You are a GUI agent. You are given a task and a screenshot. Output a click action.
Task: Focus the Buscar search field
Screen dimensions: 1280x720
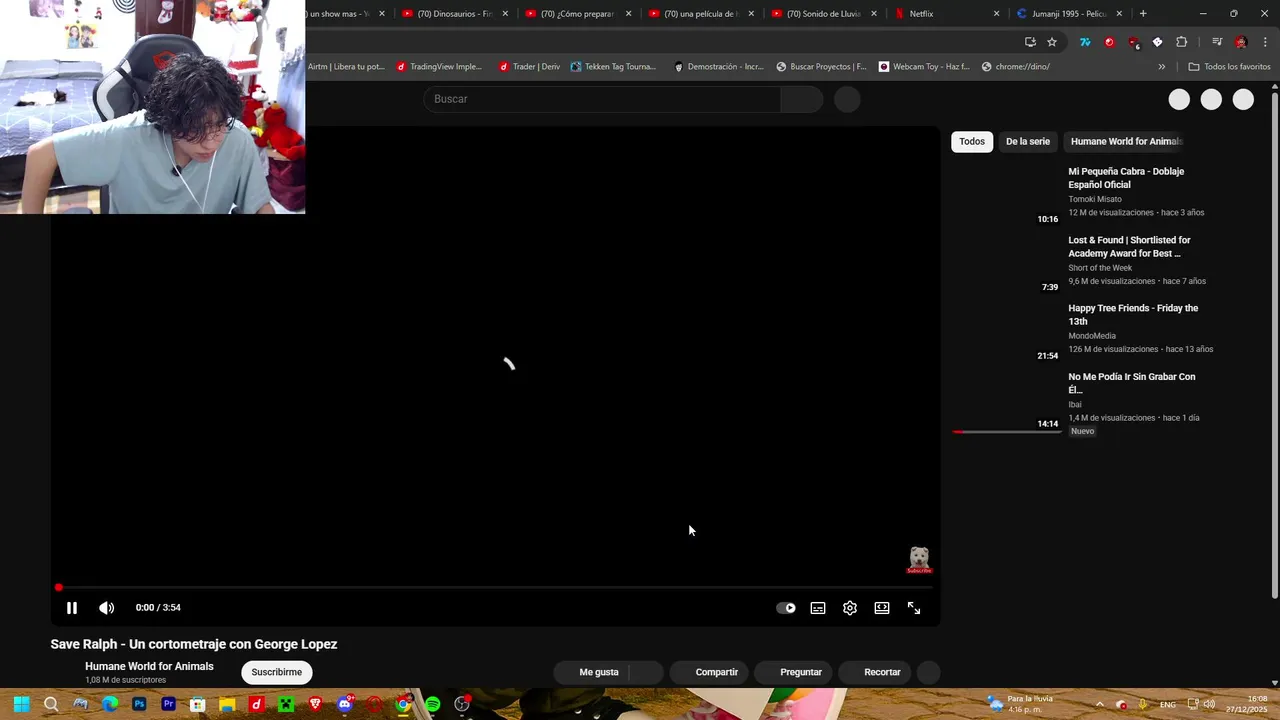click(x=603, y=99)
